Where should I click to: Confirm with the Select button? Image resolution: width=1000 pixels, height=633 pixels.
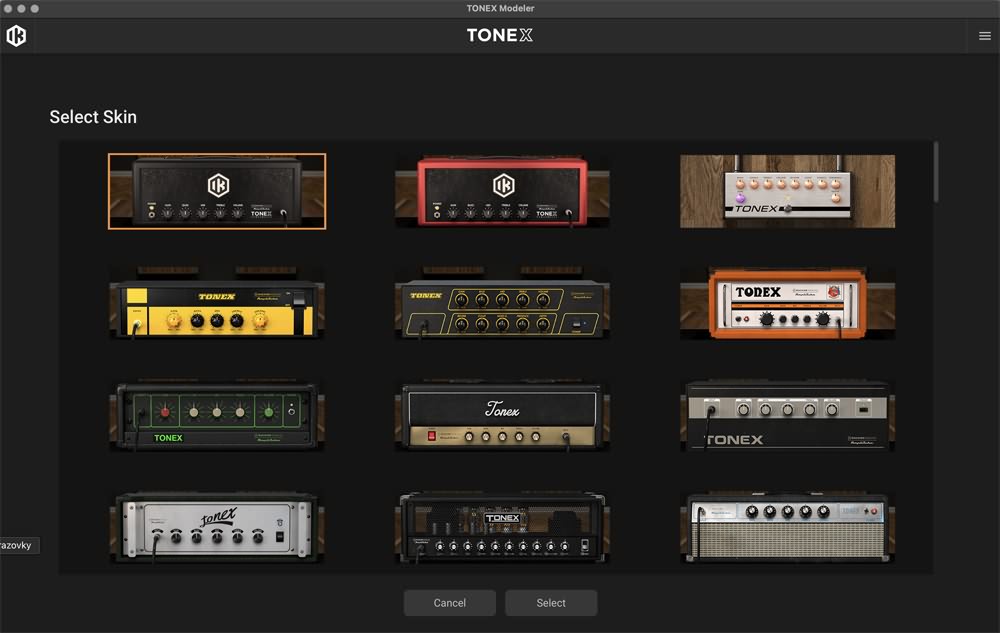coord(551,603)
